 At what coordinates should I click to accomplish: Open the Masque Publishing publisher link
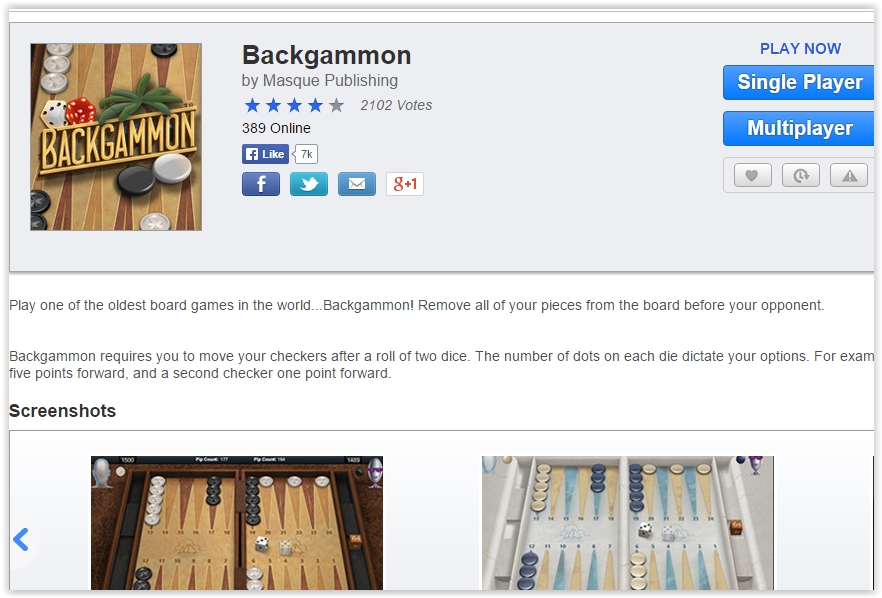point(330,80)
